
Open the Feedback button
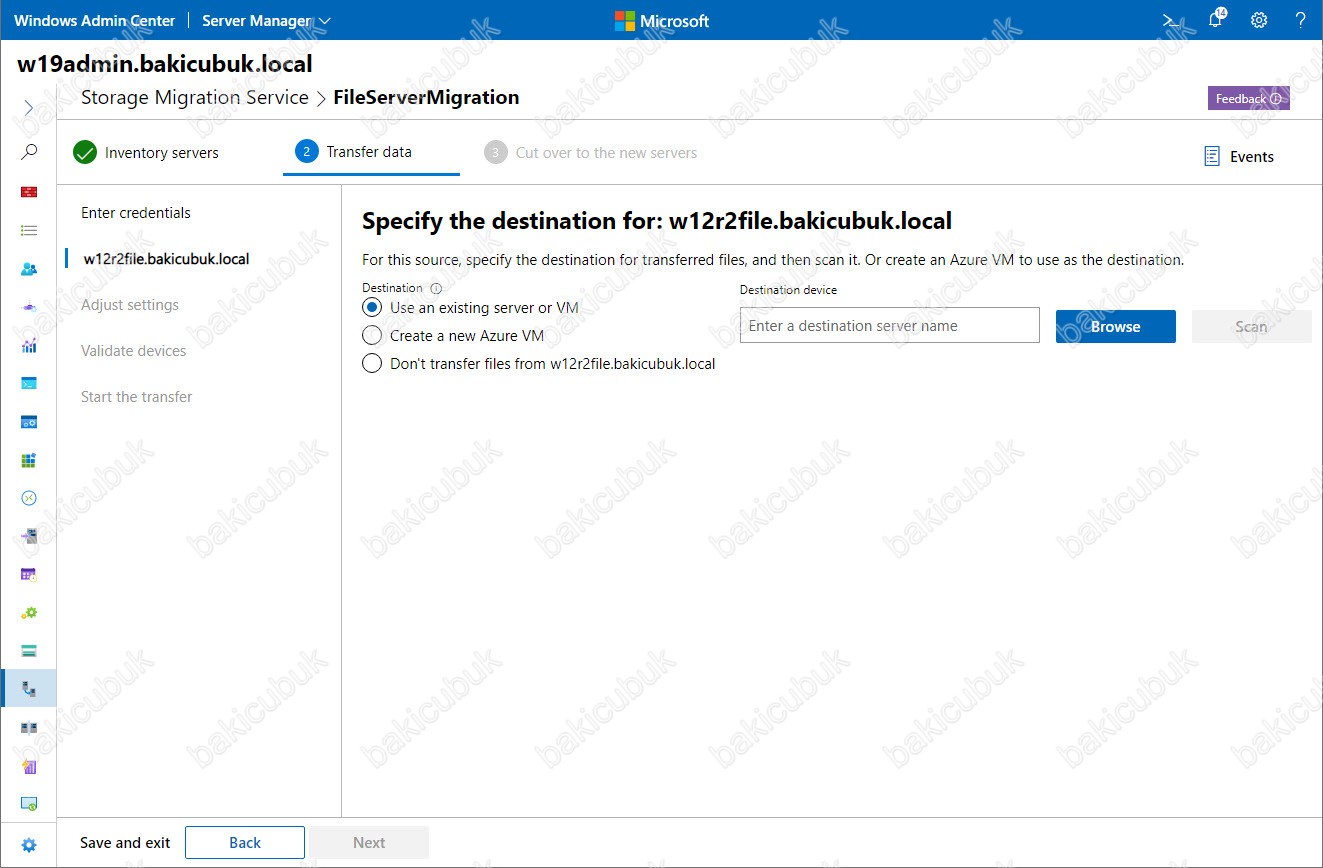point(1248,98)
